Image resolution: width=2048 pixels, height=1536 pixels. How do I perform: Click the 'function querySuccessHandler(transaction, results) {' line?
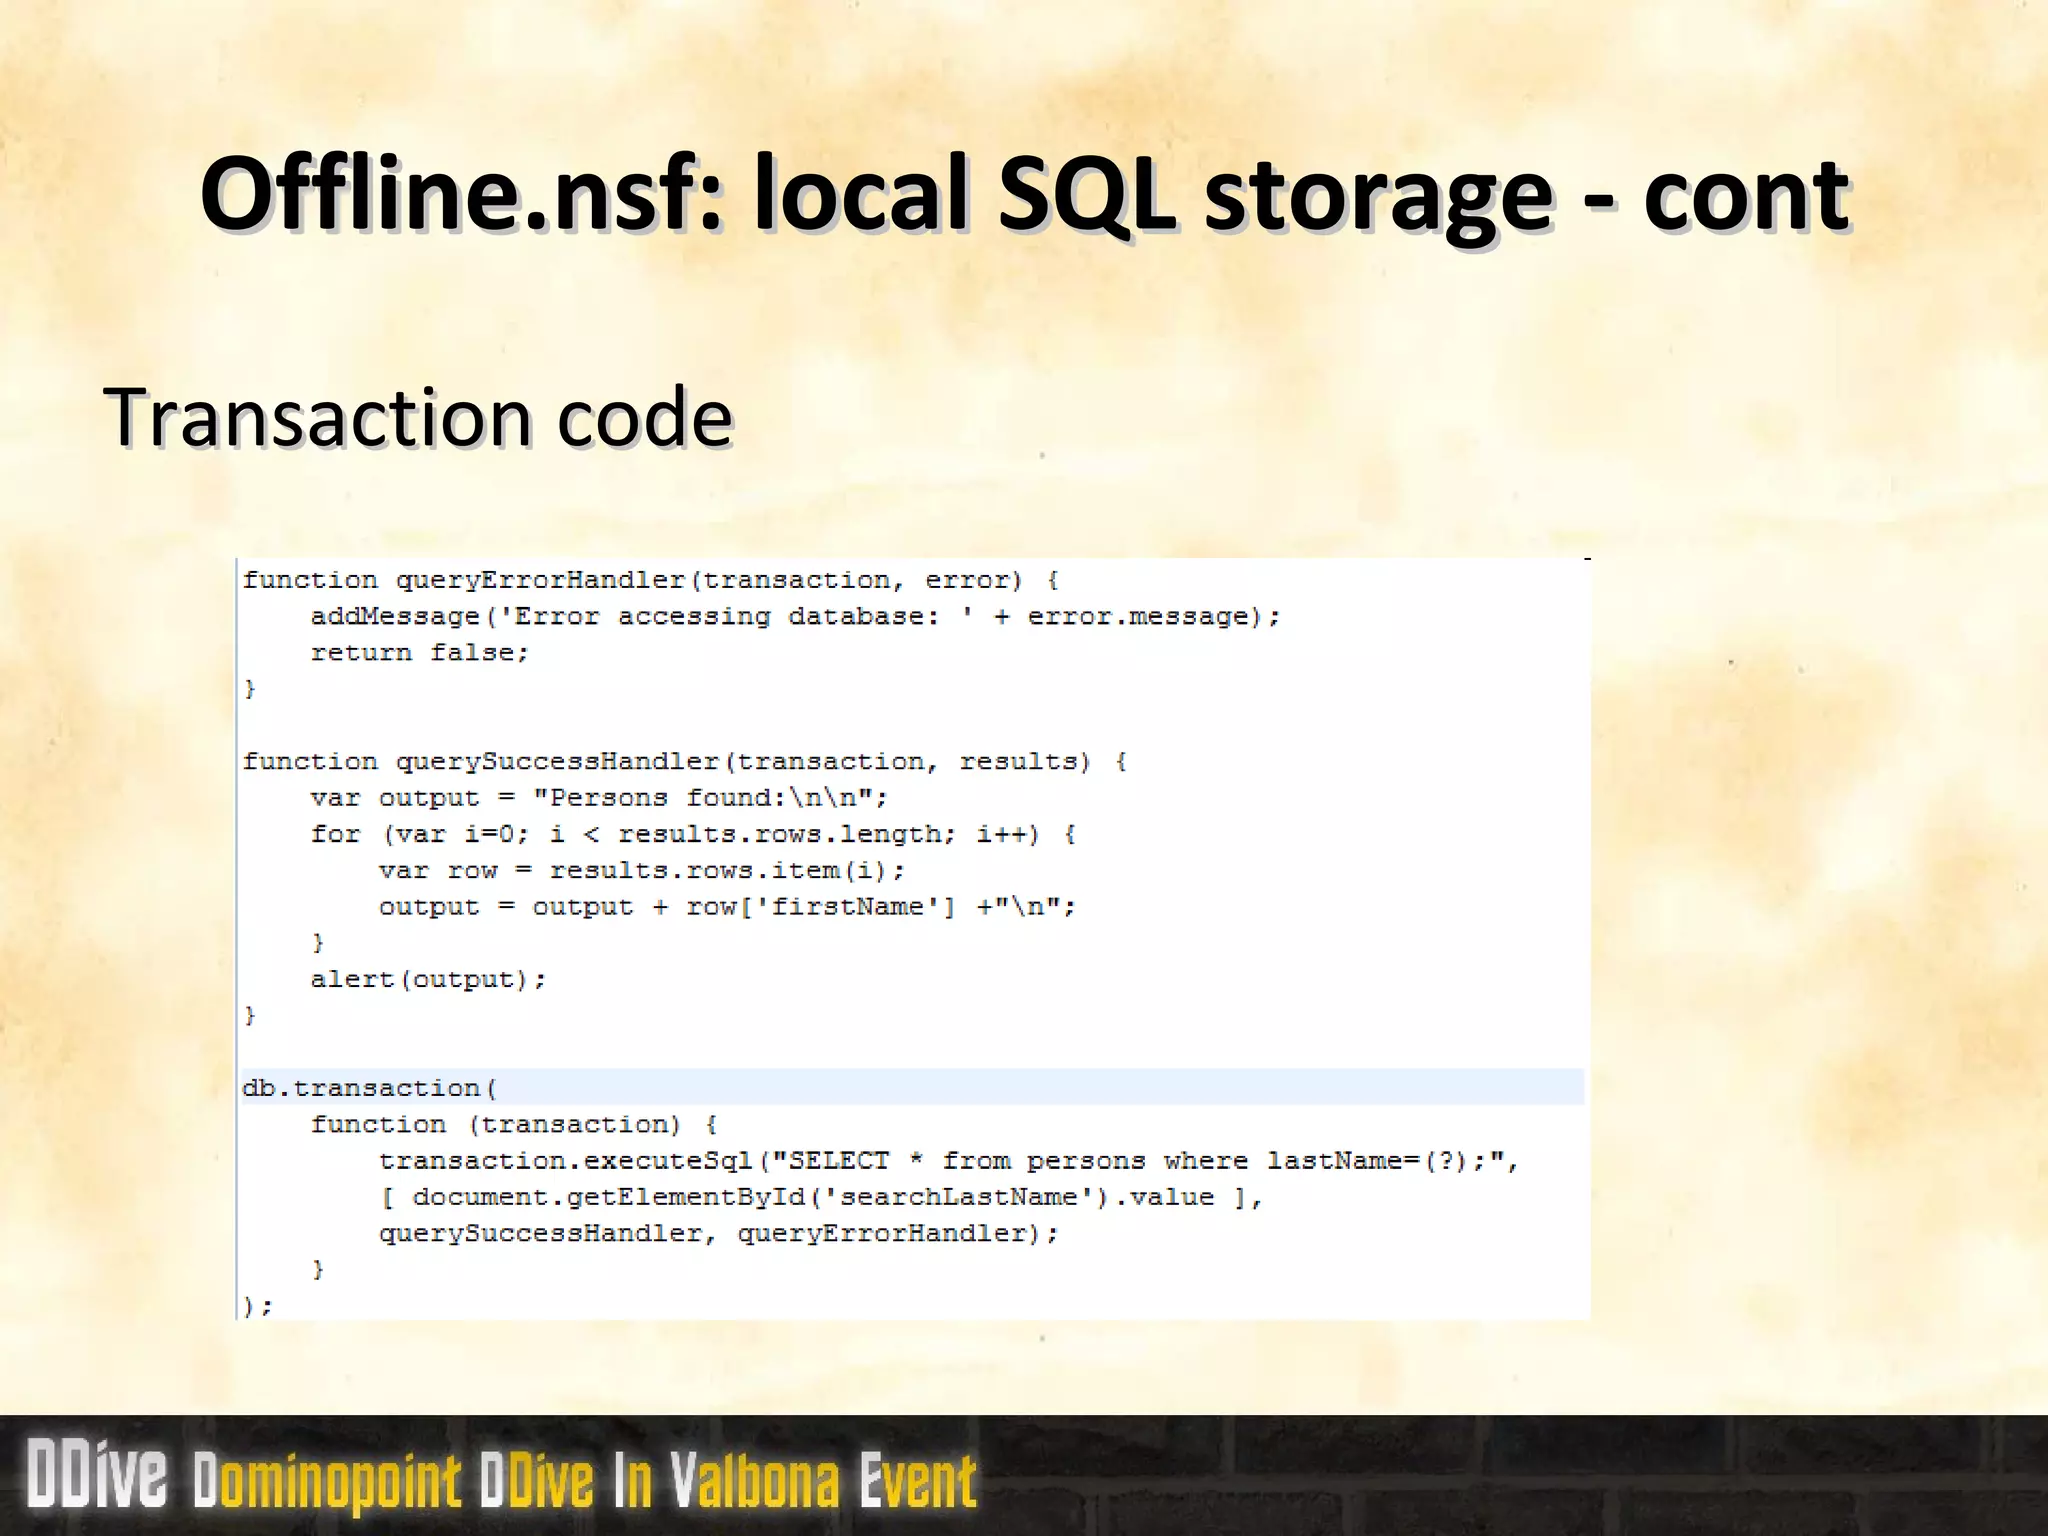tap(685, 762)
